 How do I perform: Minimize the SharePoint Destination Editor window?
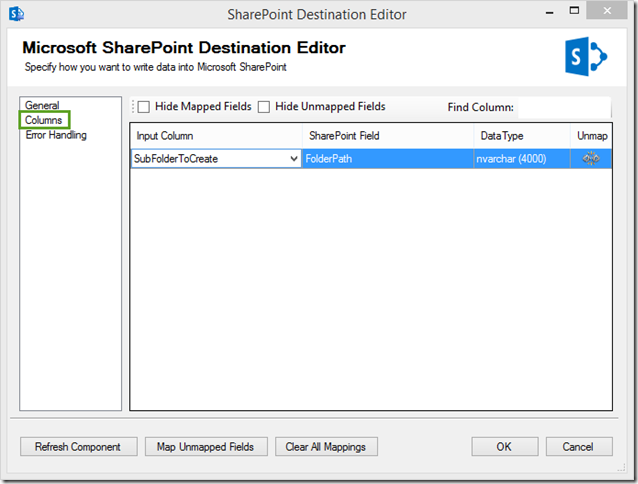549,12
